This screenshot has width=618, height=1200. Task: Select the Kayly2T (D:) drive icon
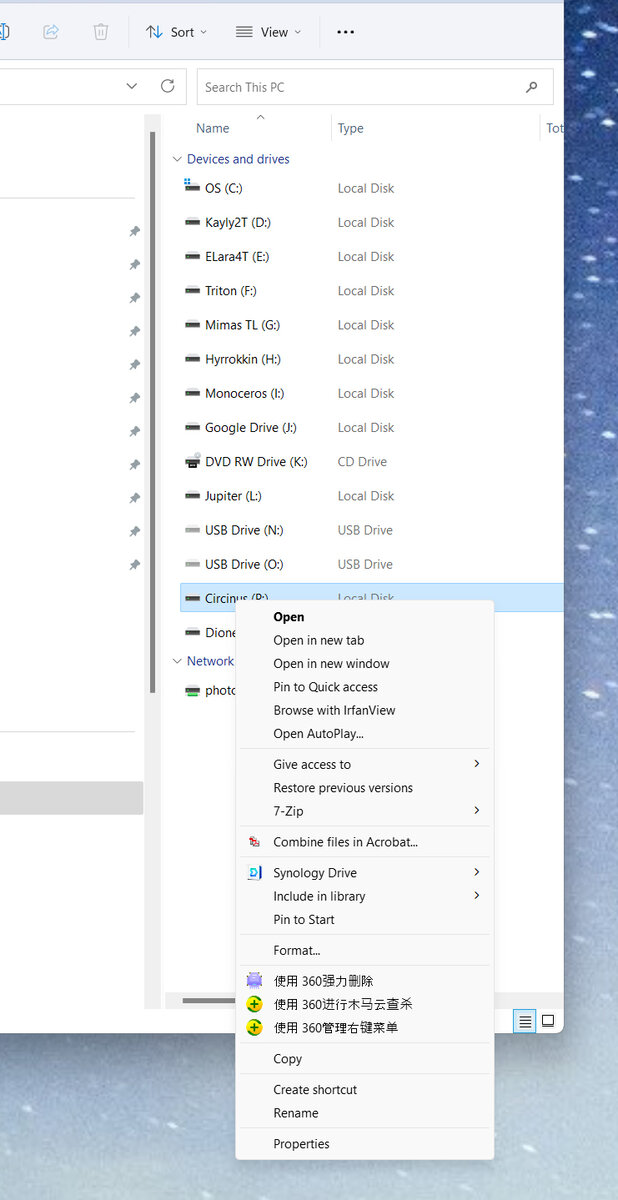tap(193, 222)
